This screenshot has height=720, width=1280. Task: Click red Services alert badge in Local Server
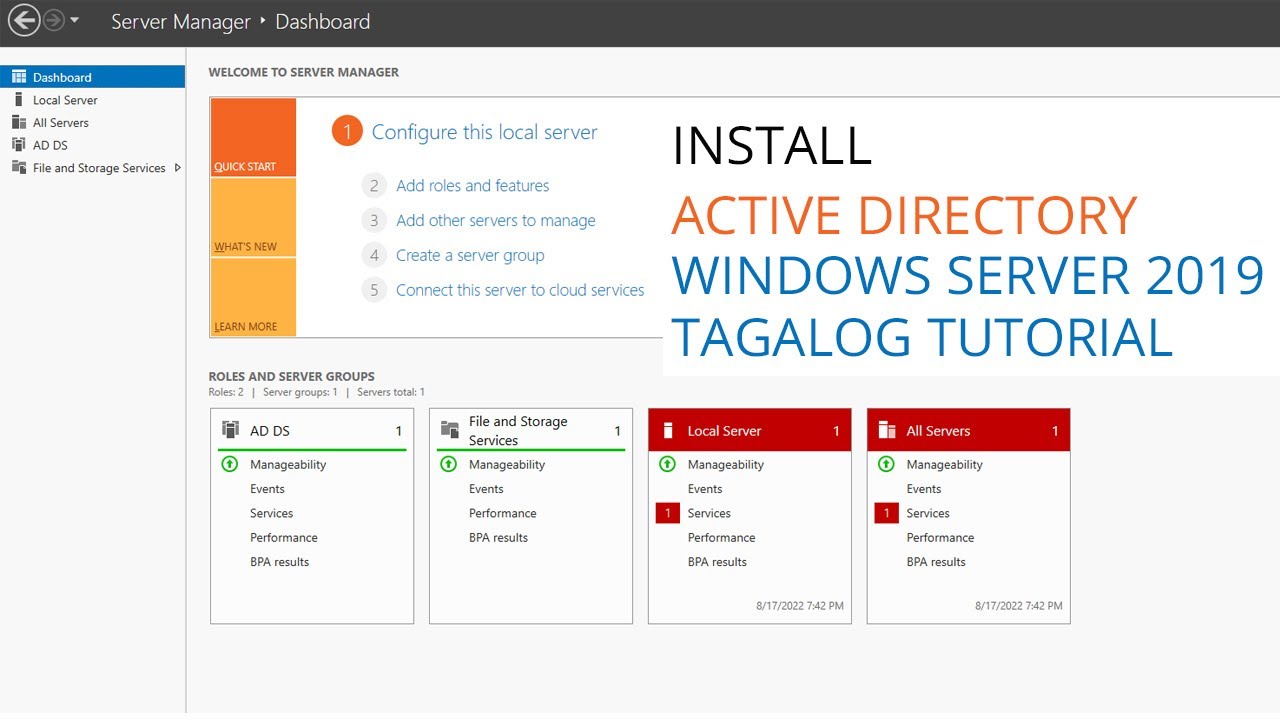pyautogui.click(x=667, y=513)
